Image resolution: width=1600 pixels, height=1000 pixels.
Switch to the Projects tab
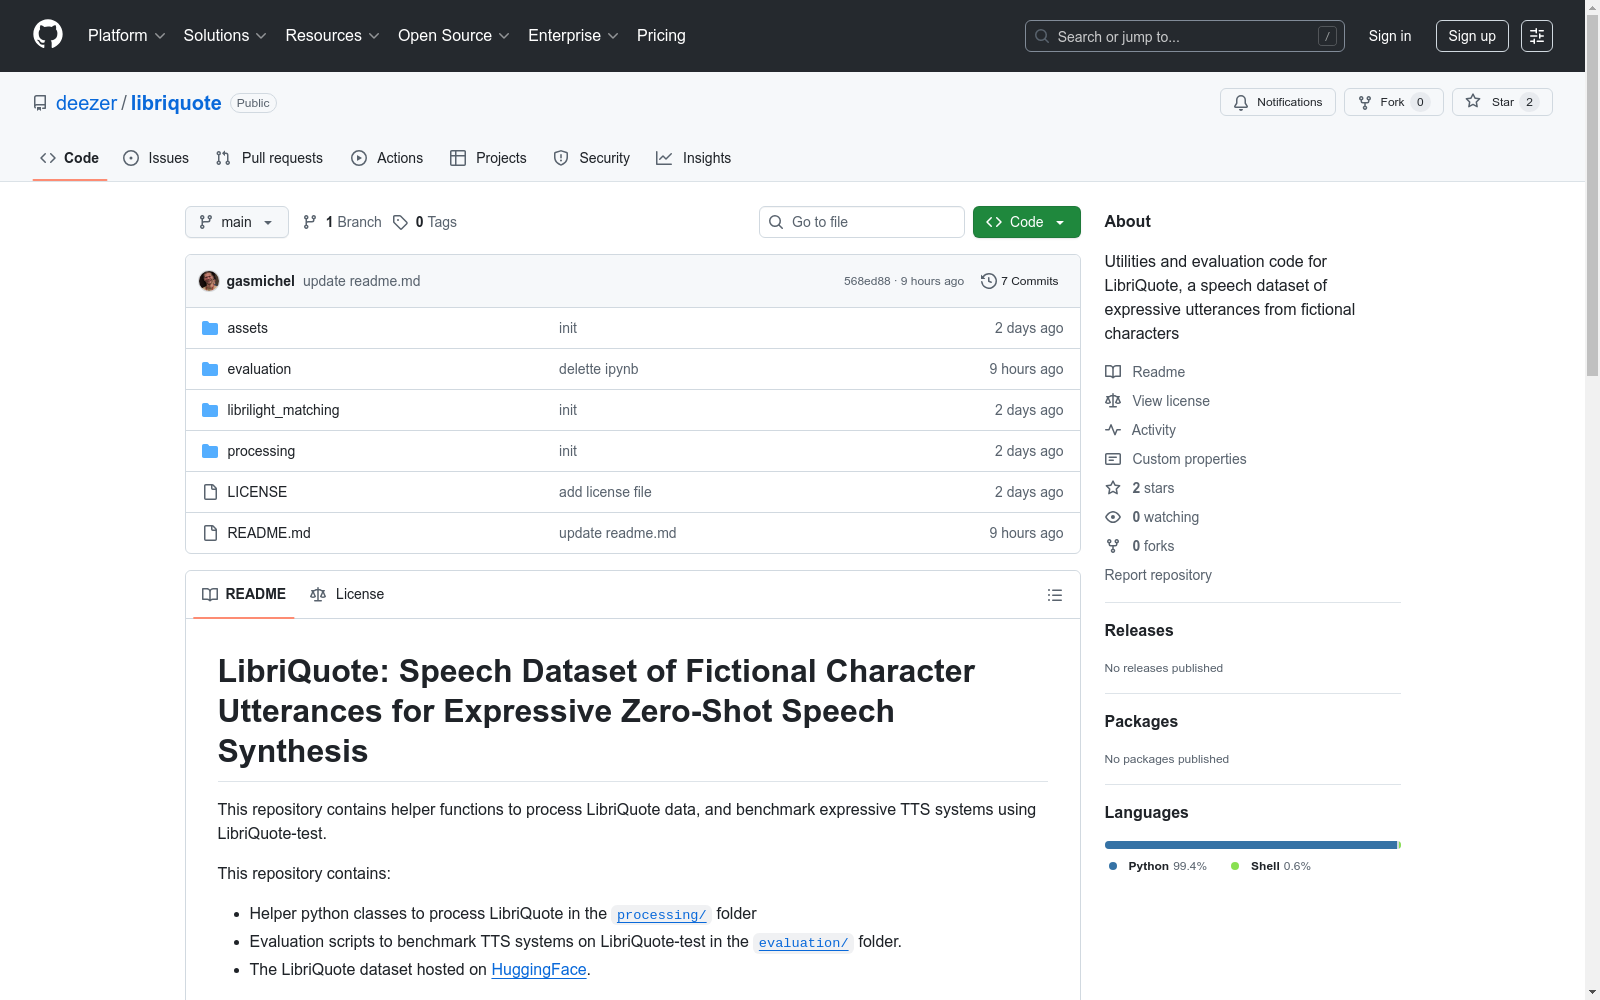[488, 158]
